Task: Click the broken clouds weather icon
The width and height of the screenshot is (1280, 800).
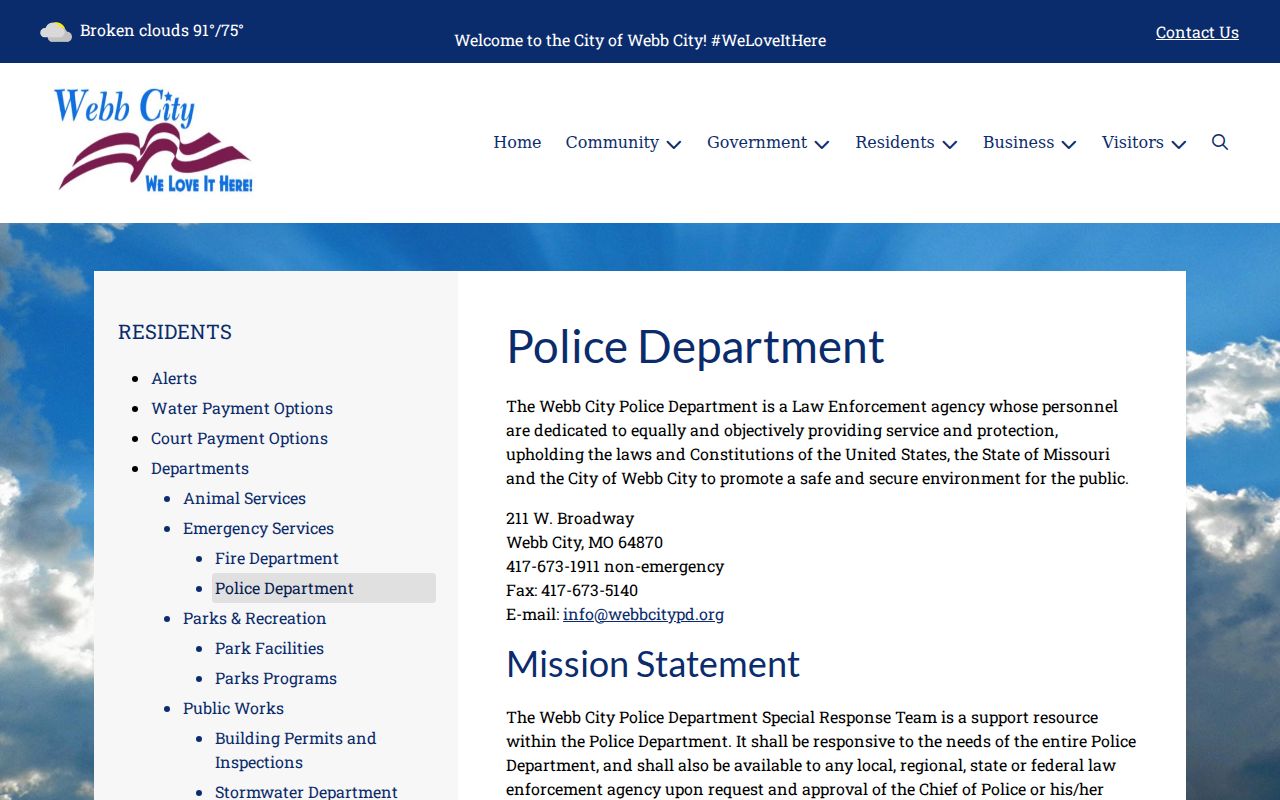Action: (56, 31)
